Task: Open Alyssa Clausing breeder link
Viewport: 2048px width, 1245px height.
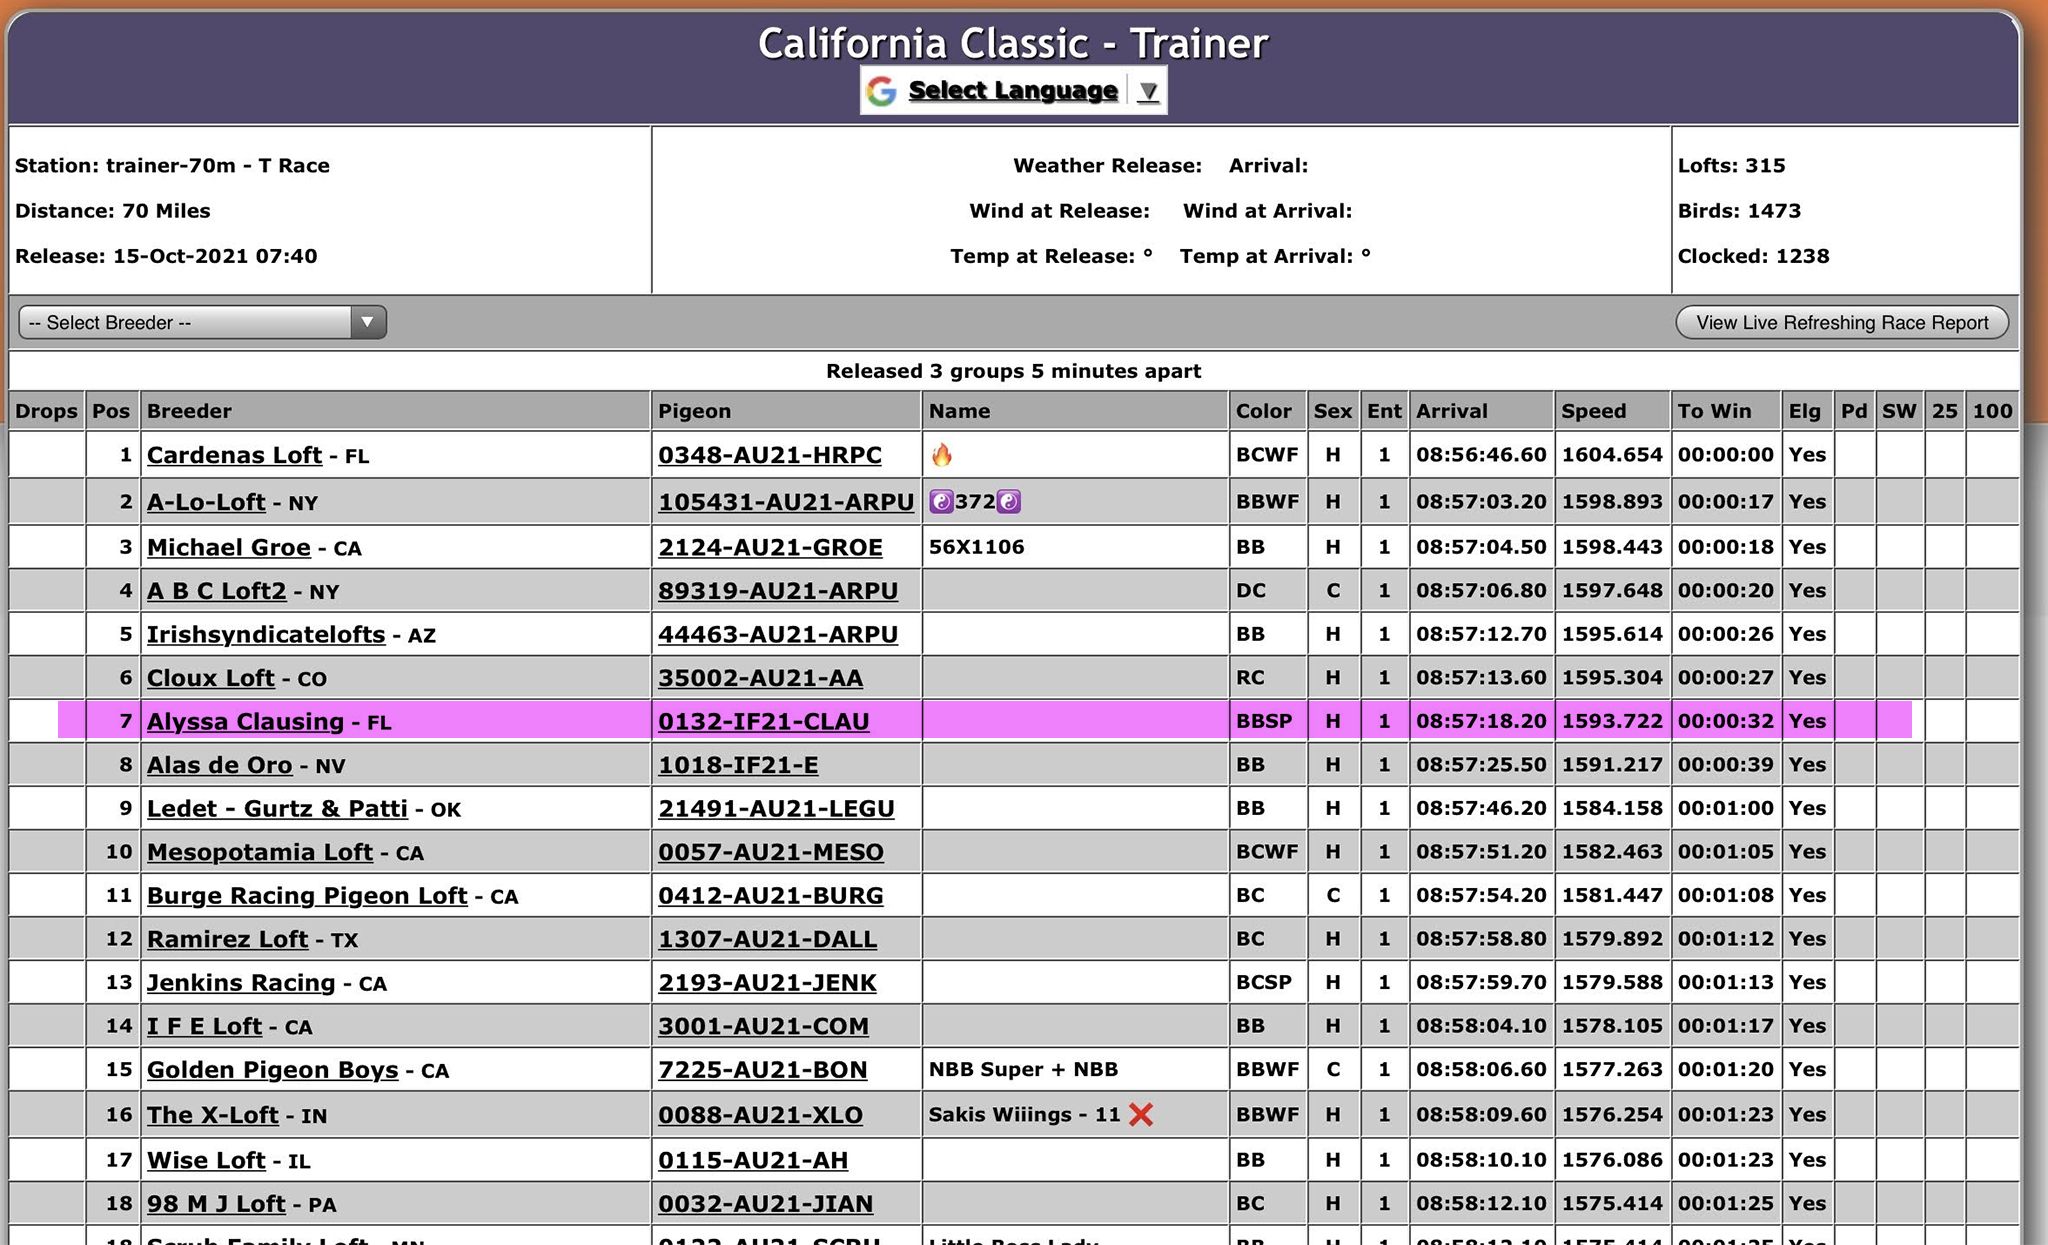Action: tap(245, 721)
